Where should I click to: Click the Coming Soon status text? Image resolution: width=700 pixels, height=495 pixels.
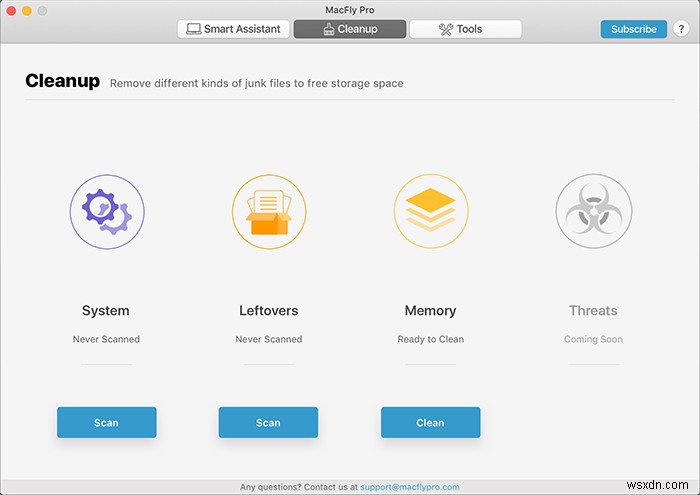(593, 339)
